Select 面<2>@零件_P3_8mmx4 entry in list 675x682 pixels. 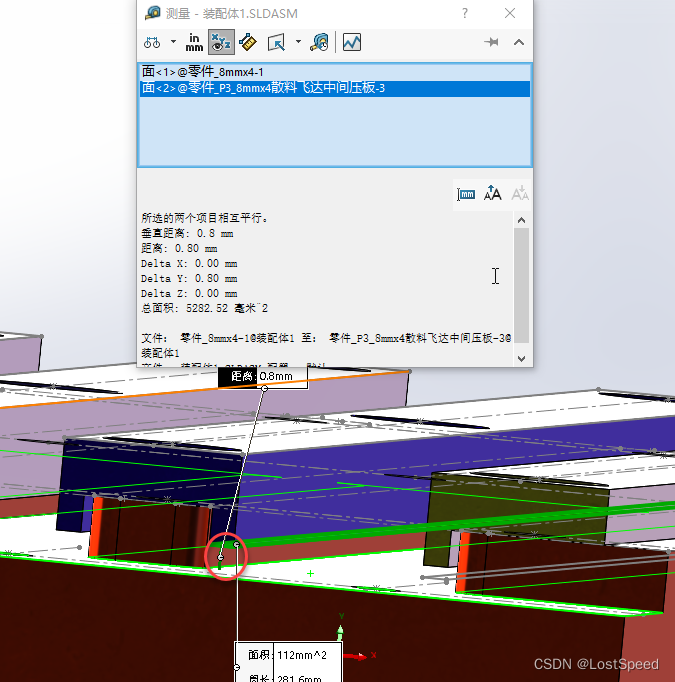(x=335, y=88)
